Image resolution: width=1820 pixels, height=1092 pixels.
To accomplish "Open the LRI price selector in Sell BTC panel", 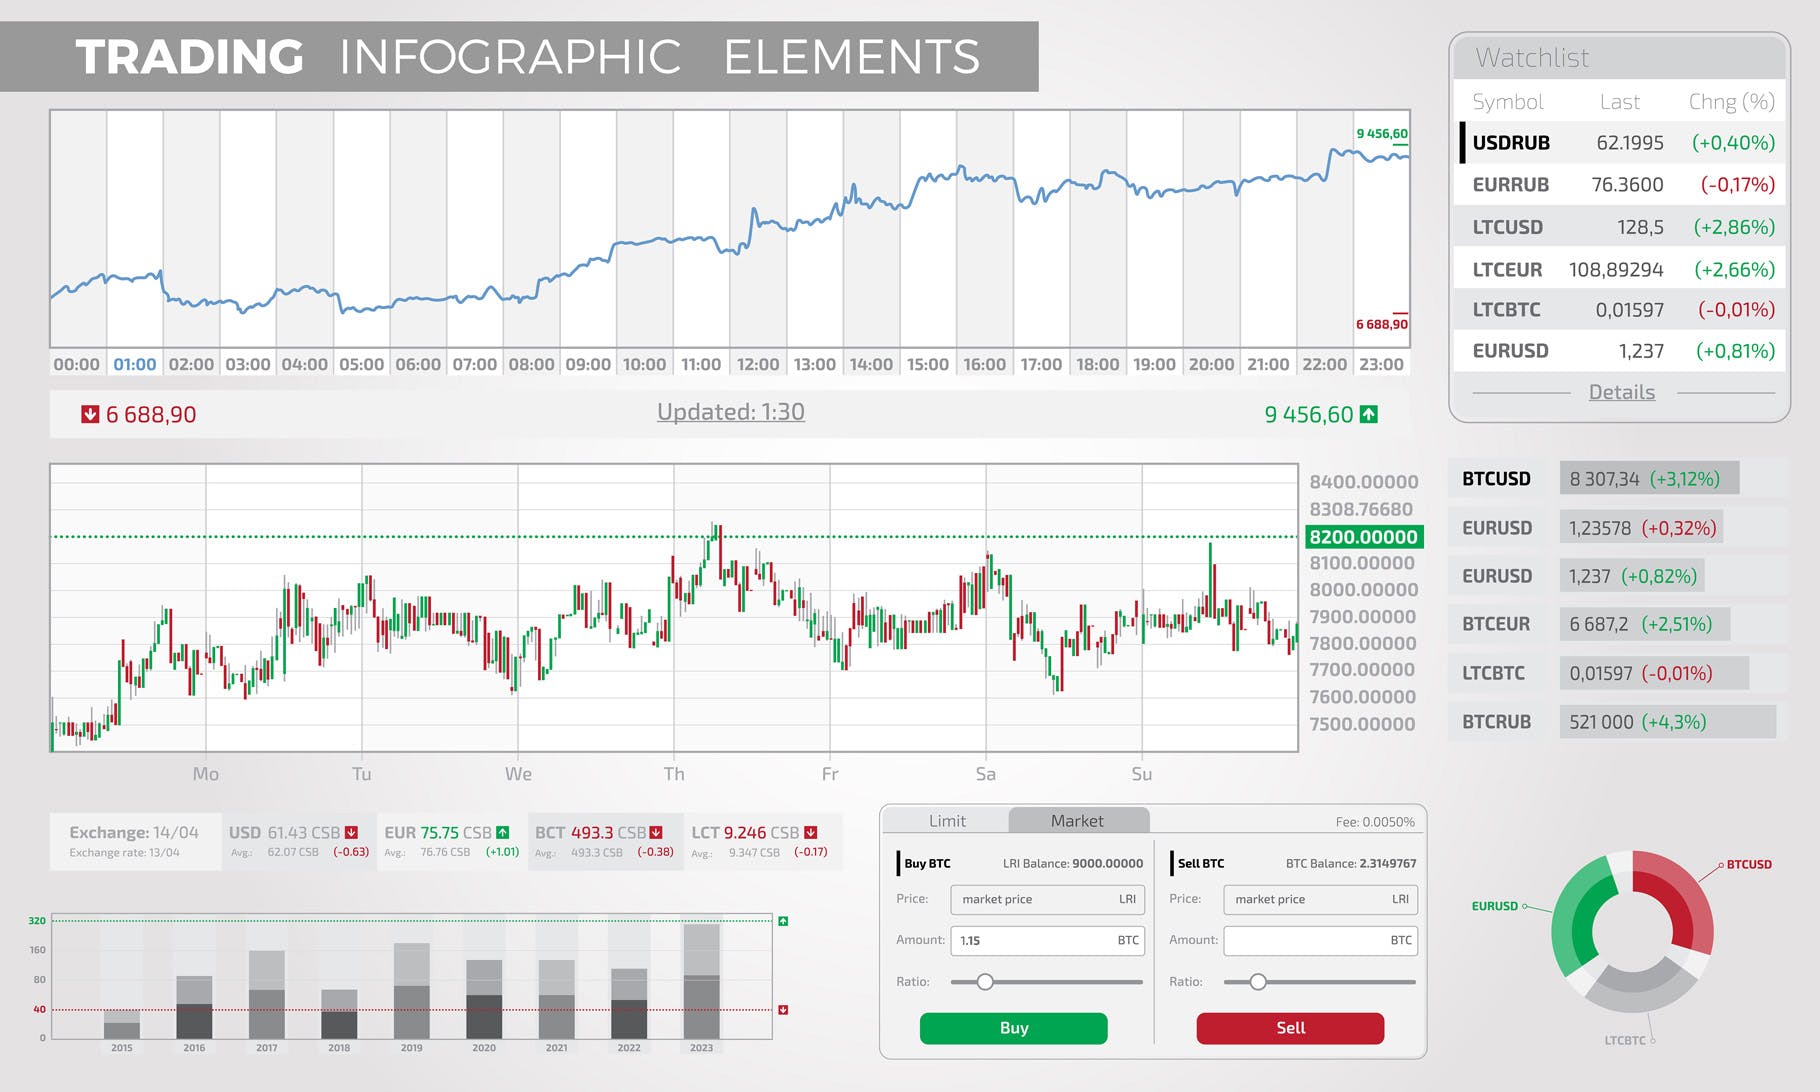I will 1401,899.
